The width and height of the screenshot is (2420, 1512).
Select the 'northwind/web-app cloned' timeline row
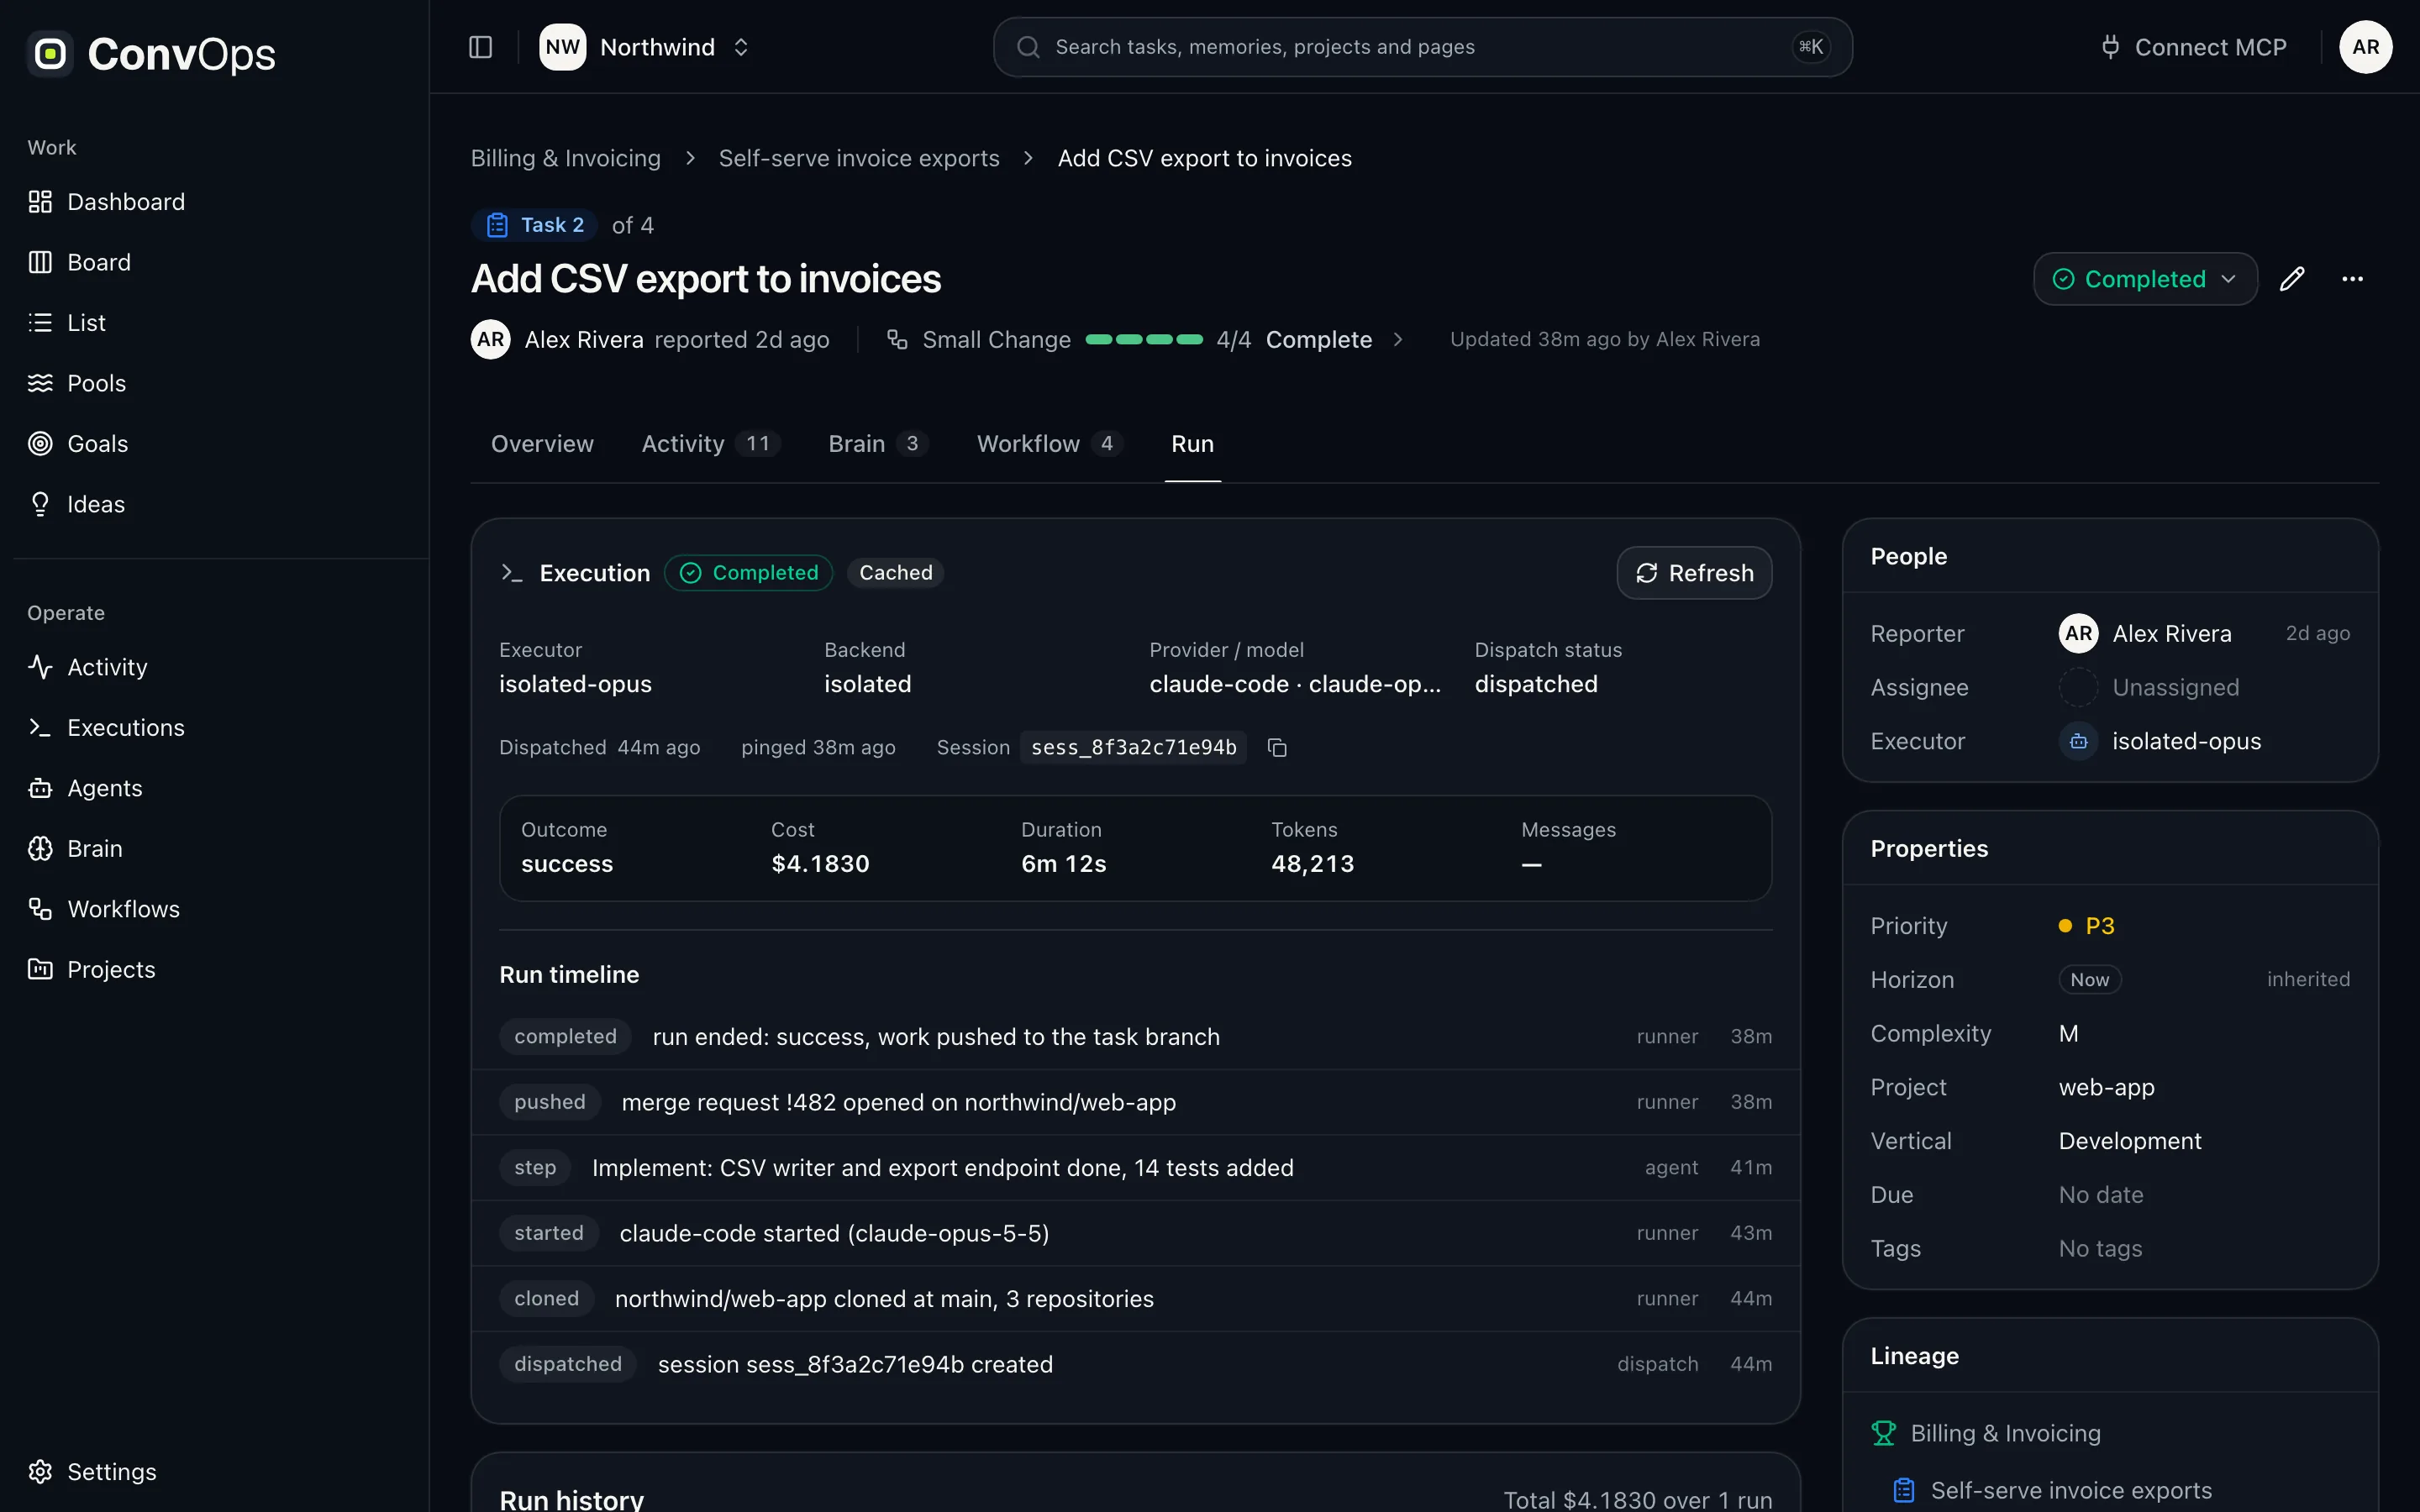1135,1299
